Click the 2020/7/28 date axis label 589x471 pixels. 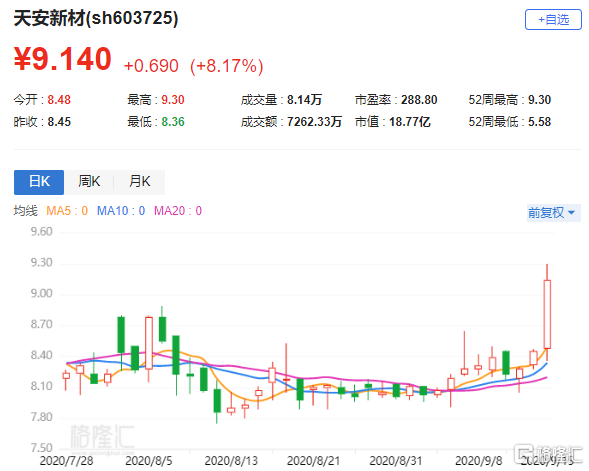tap(66, 461)
